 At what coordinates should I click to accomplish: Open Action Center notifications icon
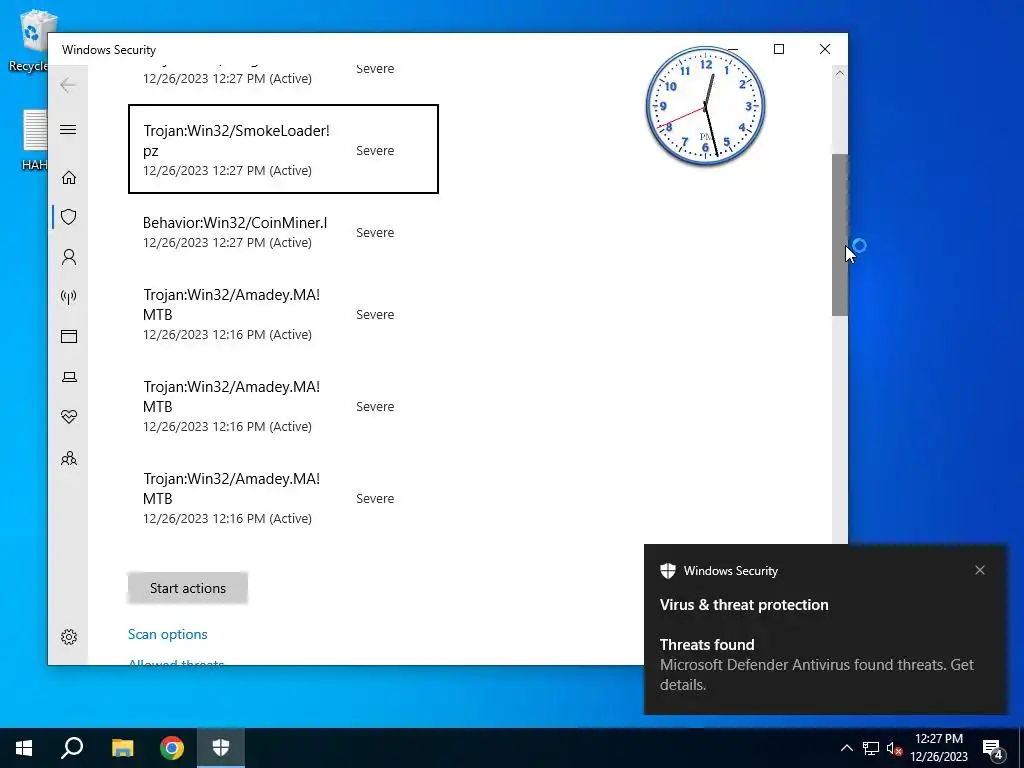click(x=993, y=748)
